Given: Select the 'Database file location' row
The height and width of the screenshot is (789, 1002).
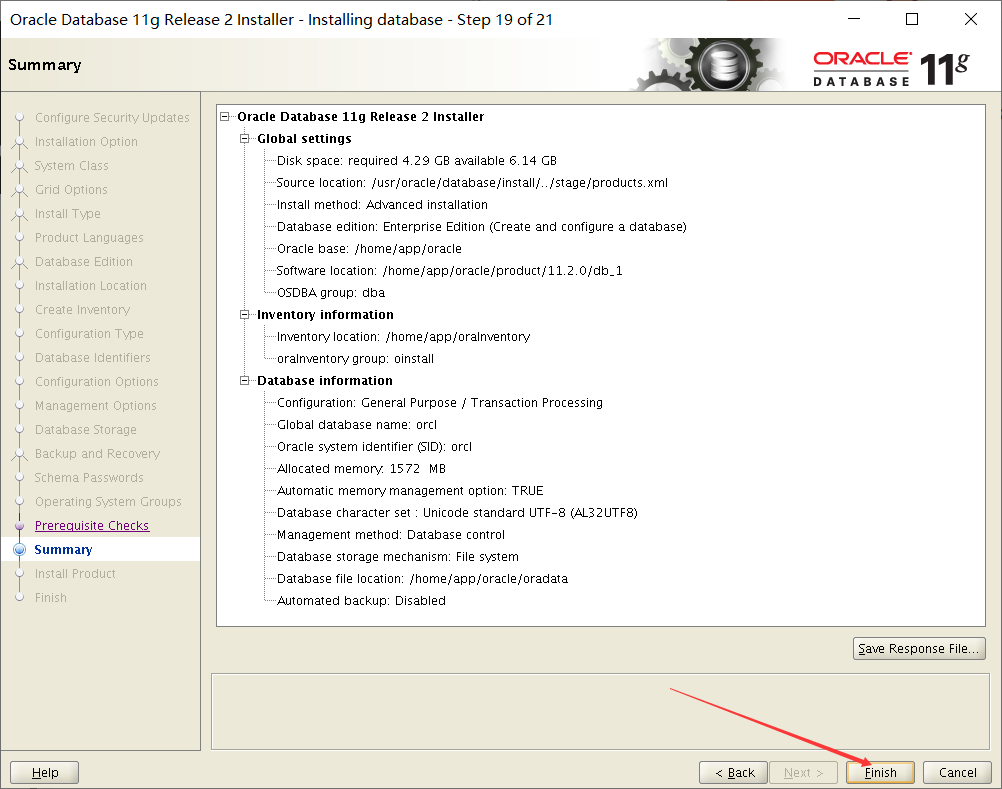Looking at the screenshot, I should (422, 579).
